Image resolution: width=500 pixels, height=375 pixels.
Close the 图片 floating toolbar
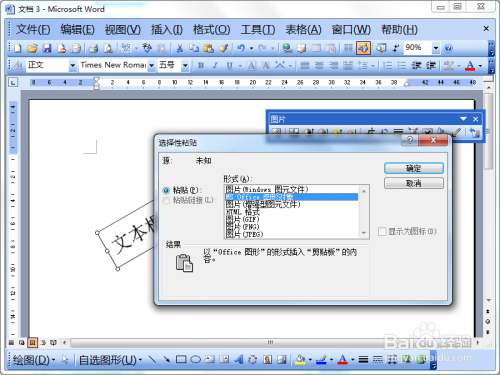475,119
